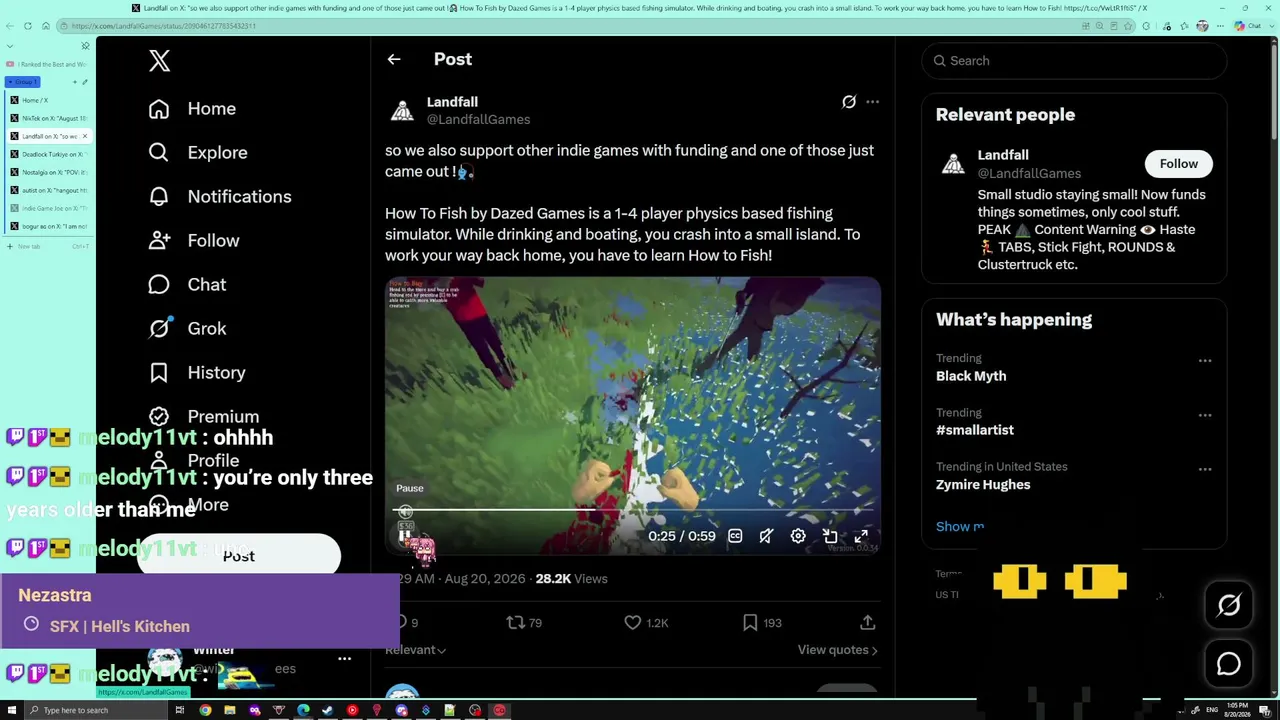The width and height of the screenshot is (1280, 720).
Task: Open more options for Black Myth trend
Action: (x=1205, y=361)
